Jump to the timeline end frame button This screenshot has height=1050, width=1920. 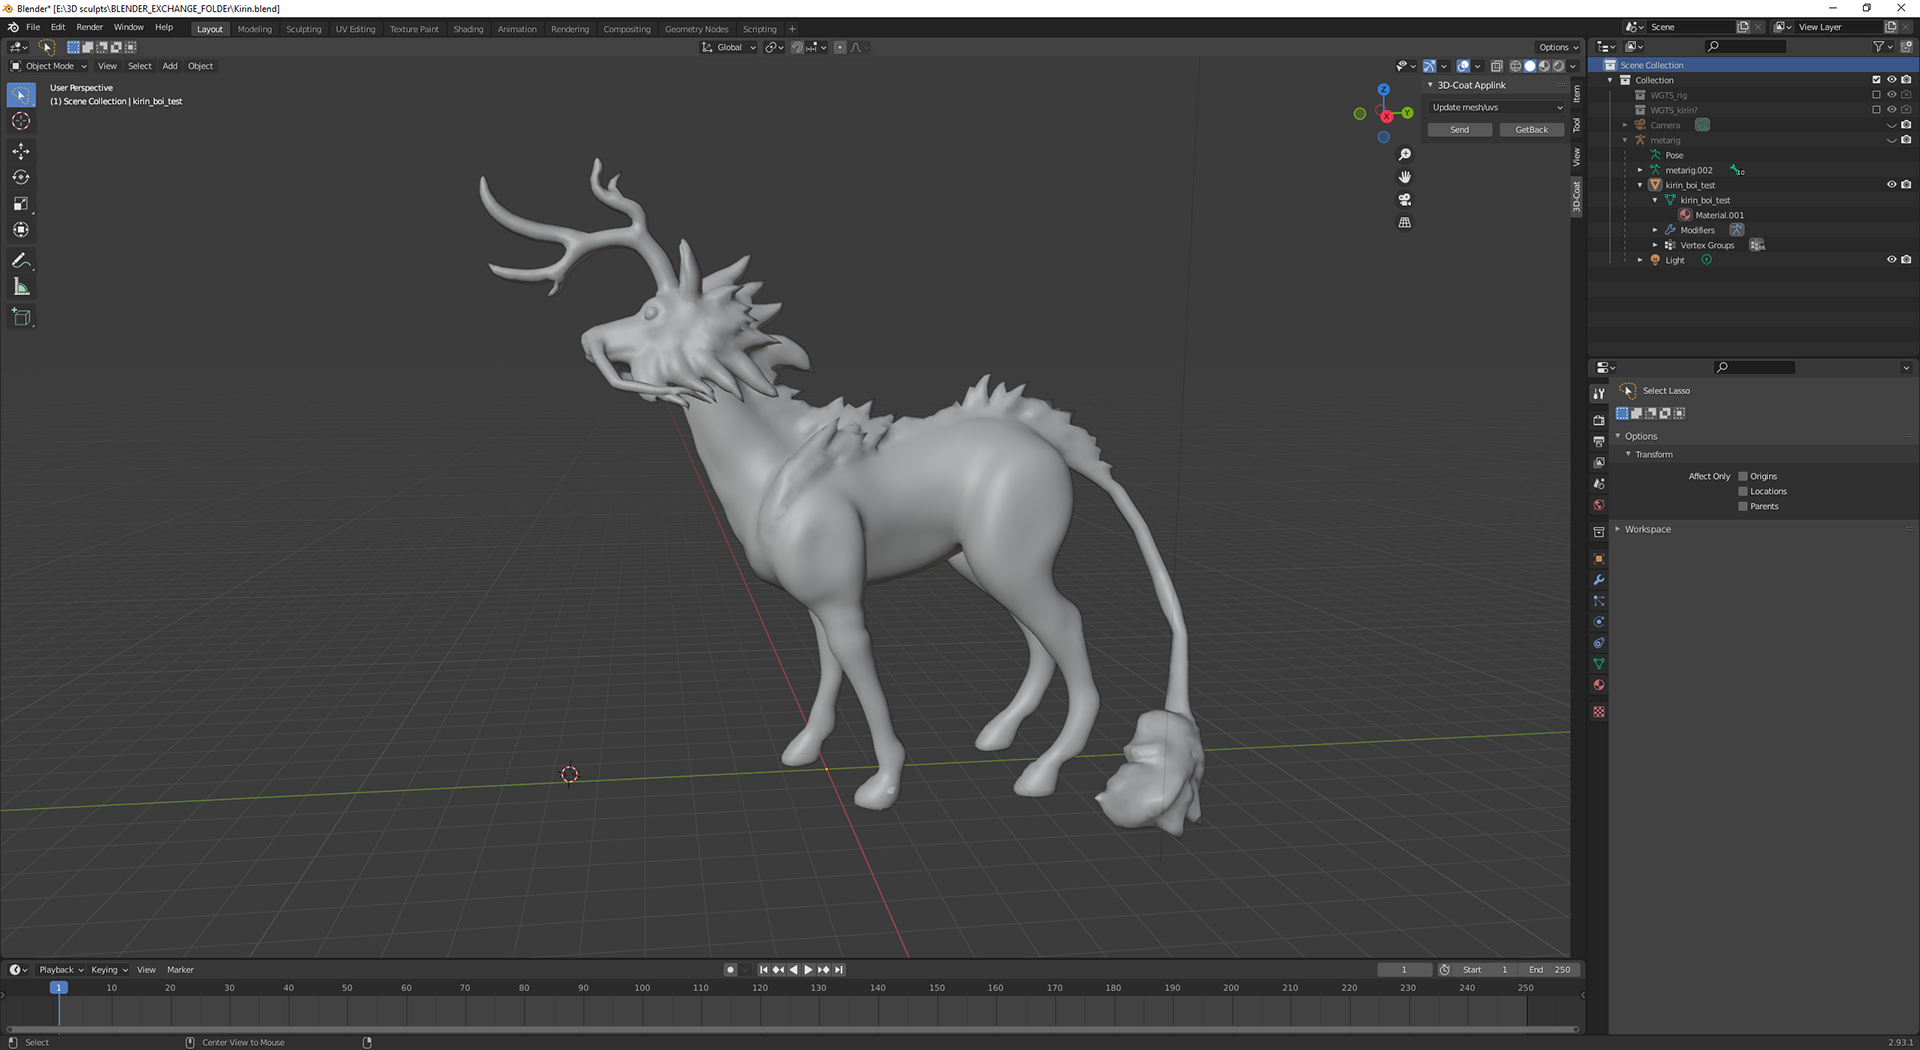839,969
